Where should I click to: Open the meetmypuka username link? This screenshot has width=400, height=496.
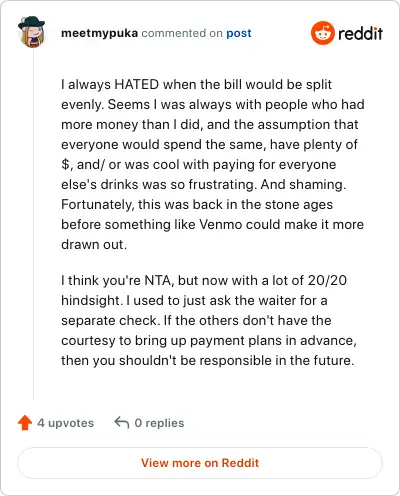point(99,33)
